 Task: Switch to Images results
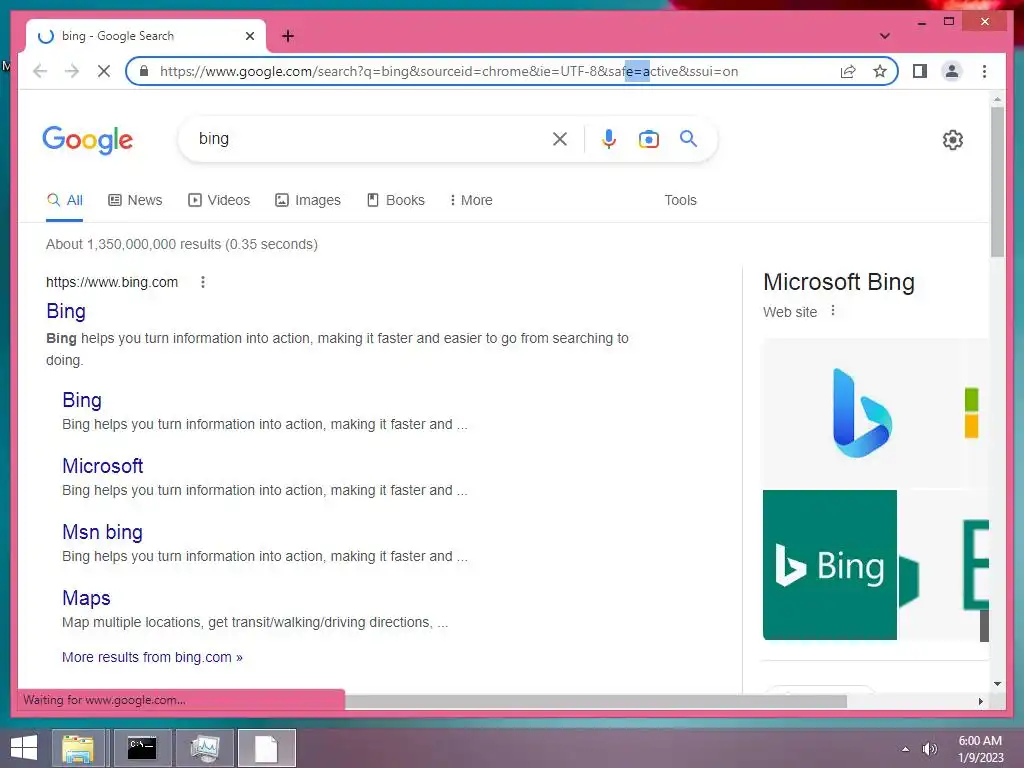[308, 200]
